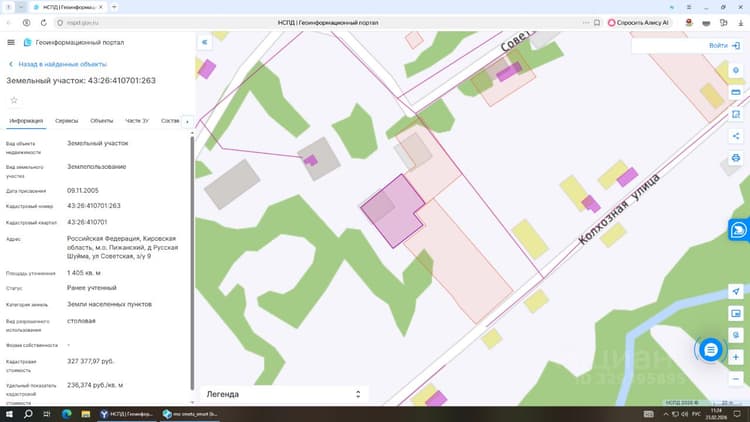Image resolution: width=750 pixels, height=422 pixels.
Task: Activate the ruler measurement tool
Action: 736,92
